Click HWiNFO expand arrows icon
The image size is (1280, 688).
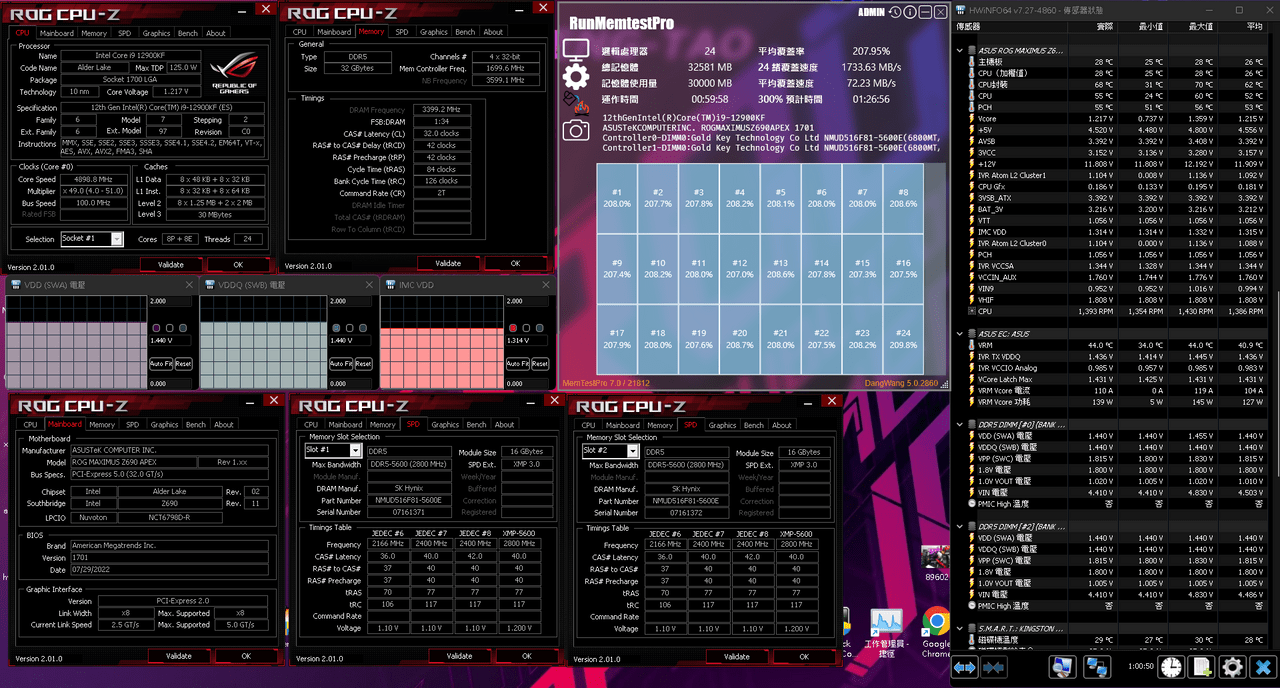coord(965,667)
